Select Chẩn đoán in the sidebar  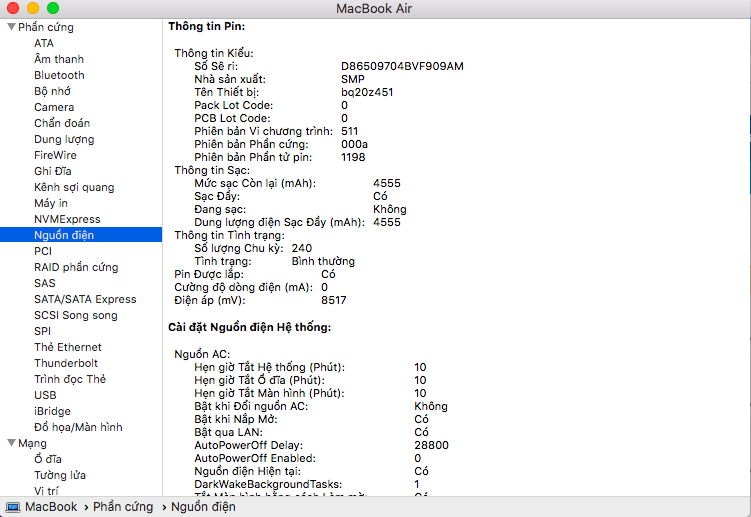coord(62,123)
